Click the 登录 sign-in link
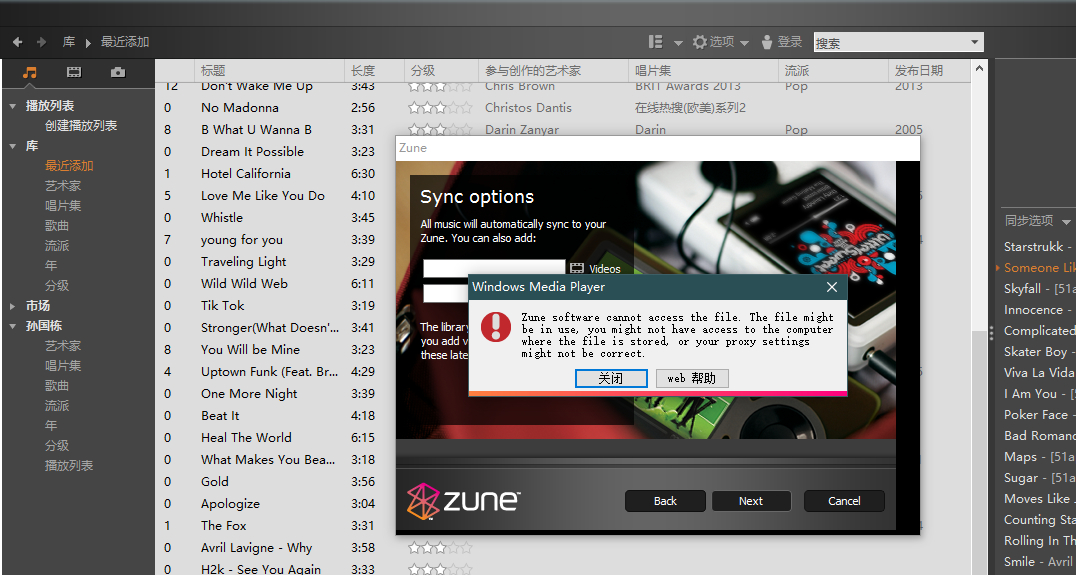Image resolution: width=1076 pixels, height=575 pixels. (x=790, y=42)
